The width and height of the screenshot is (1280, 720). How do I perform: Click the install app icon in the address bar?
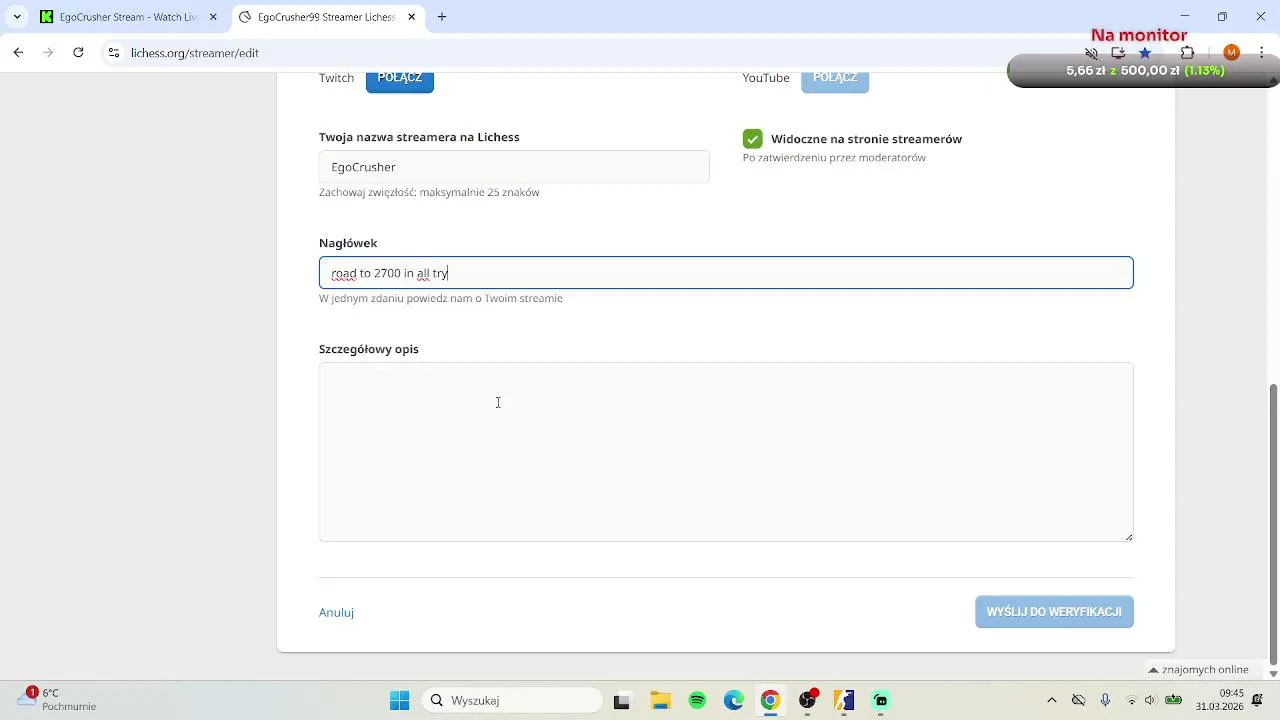[1118, 53]
